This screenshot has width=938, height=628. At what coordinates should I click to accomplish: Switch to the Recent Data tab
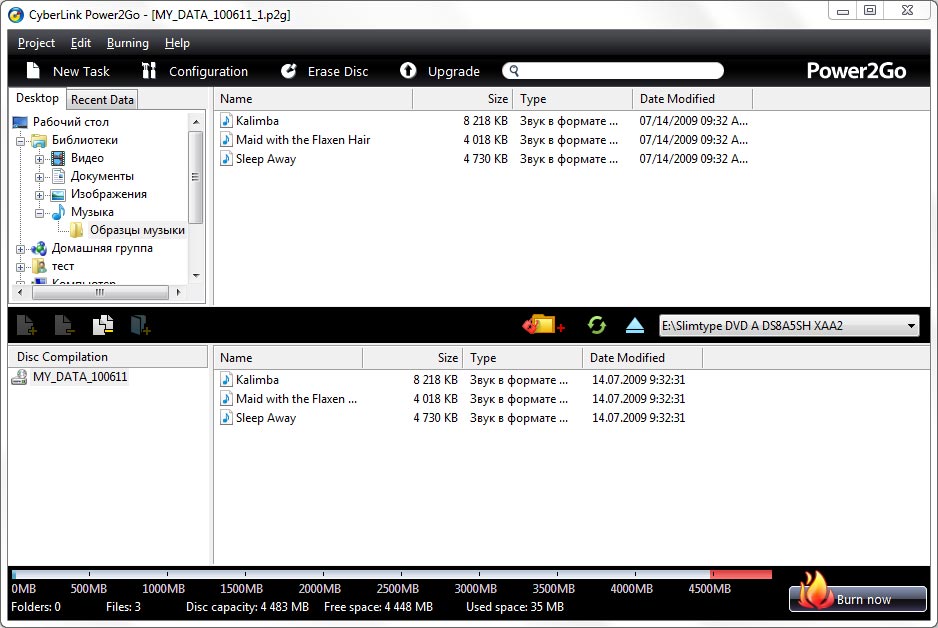[x=102, y=100]
